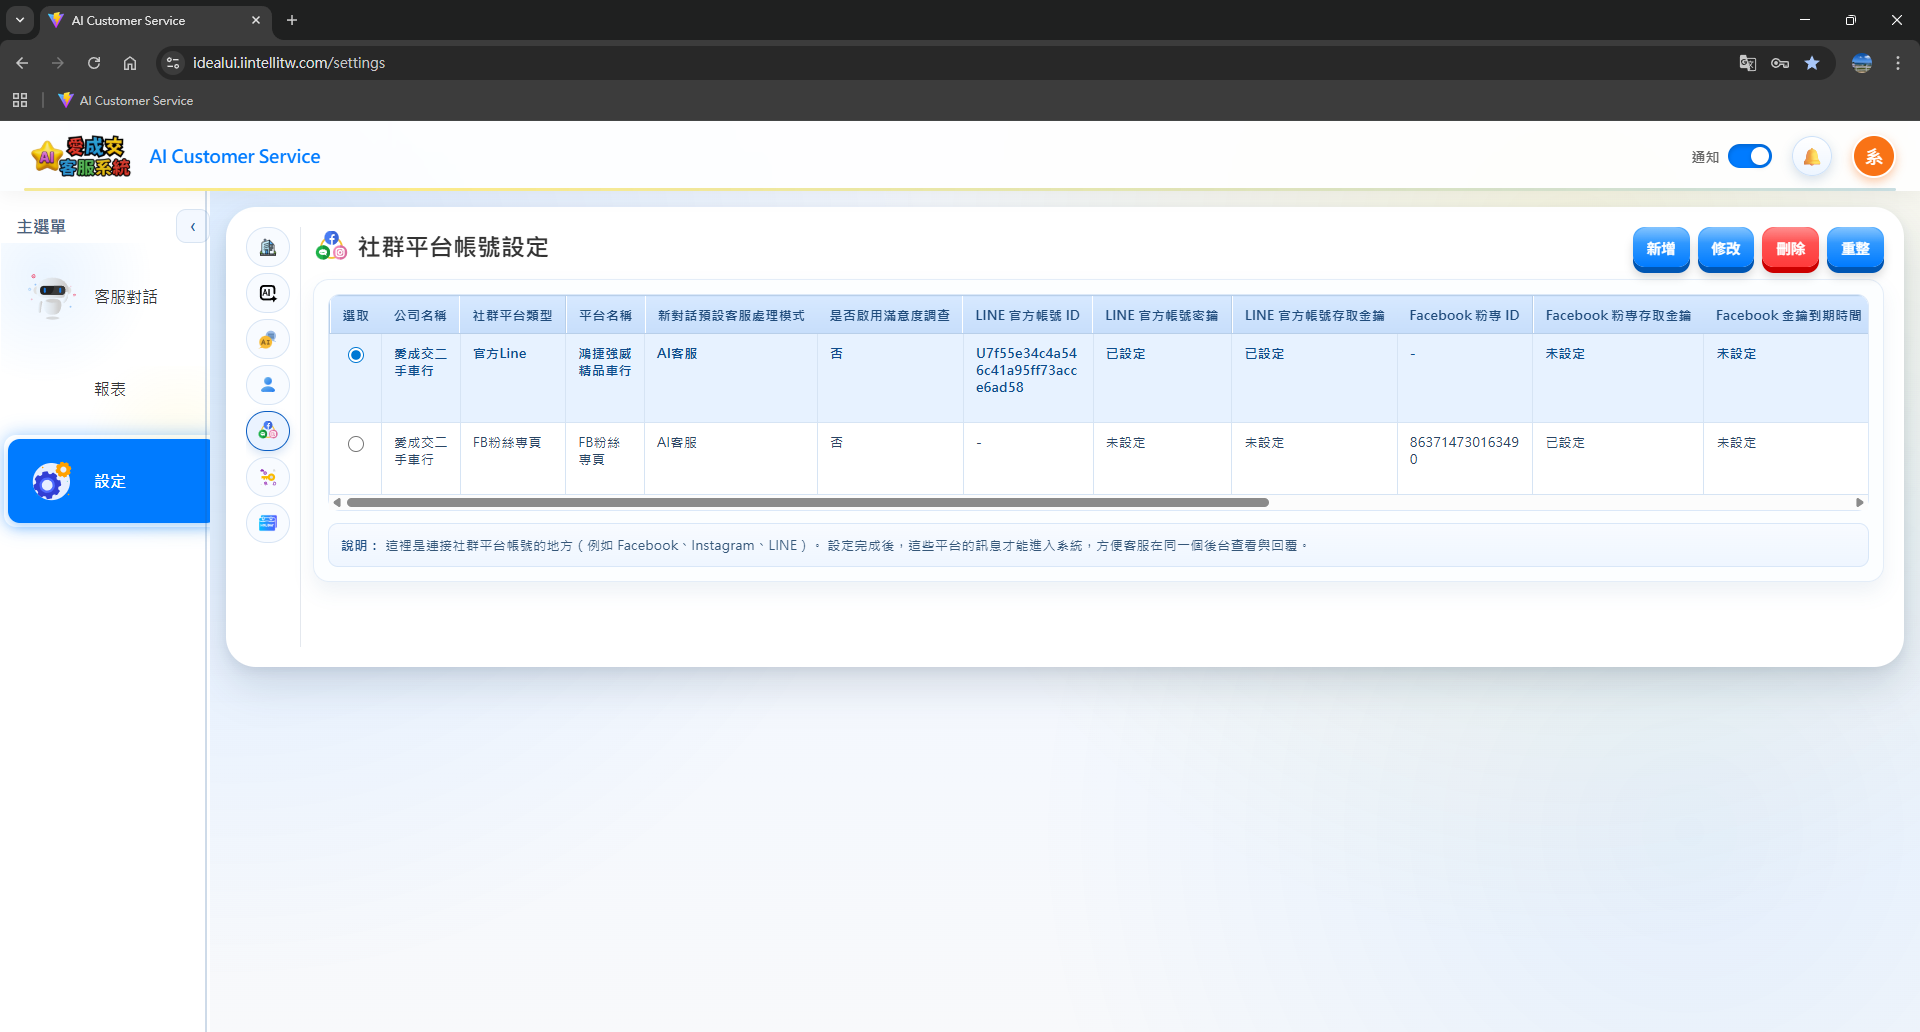Open the user account settings icon

tap(268, 385)
